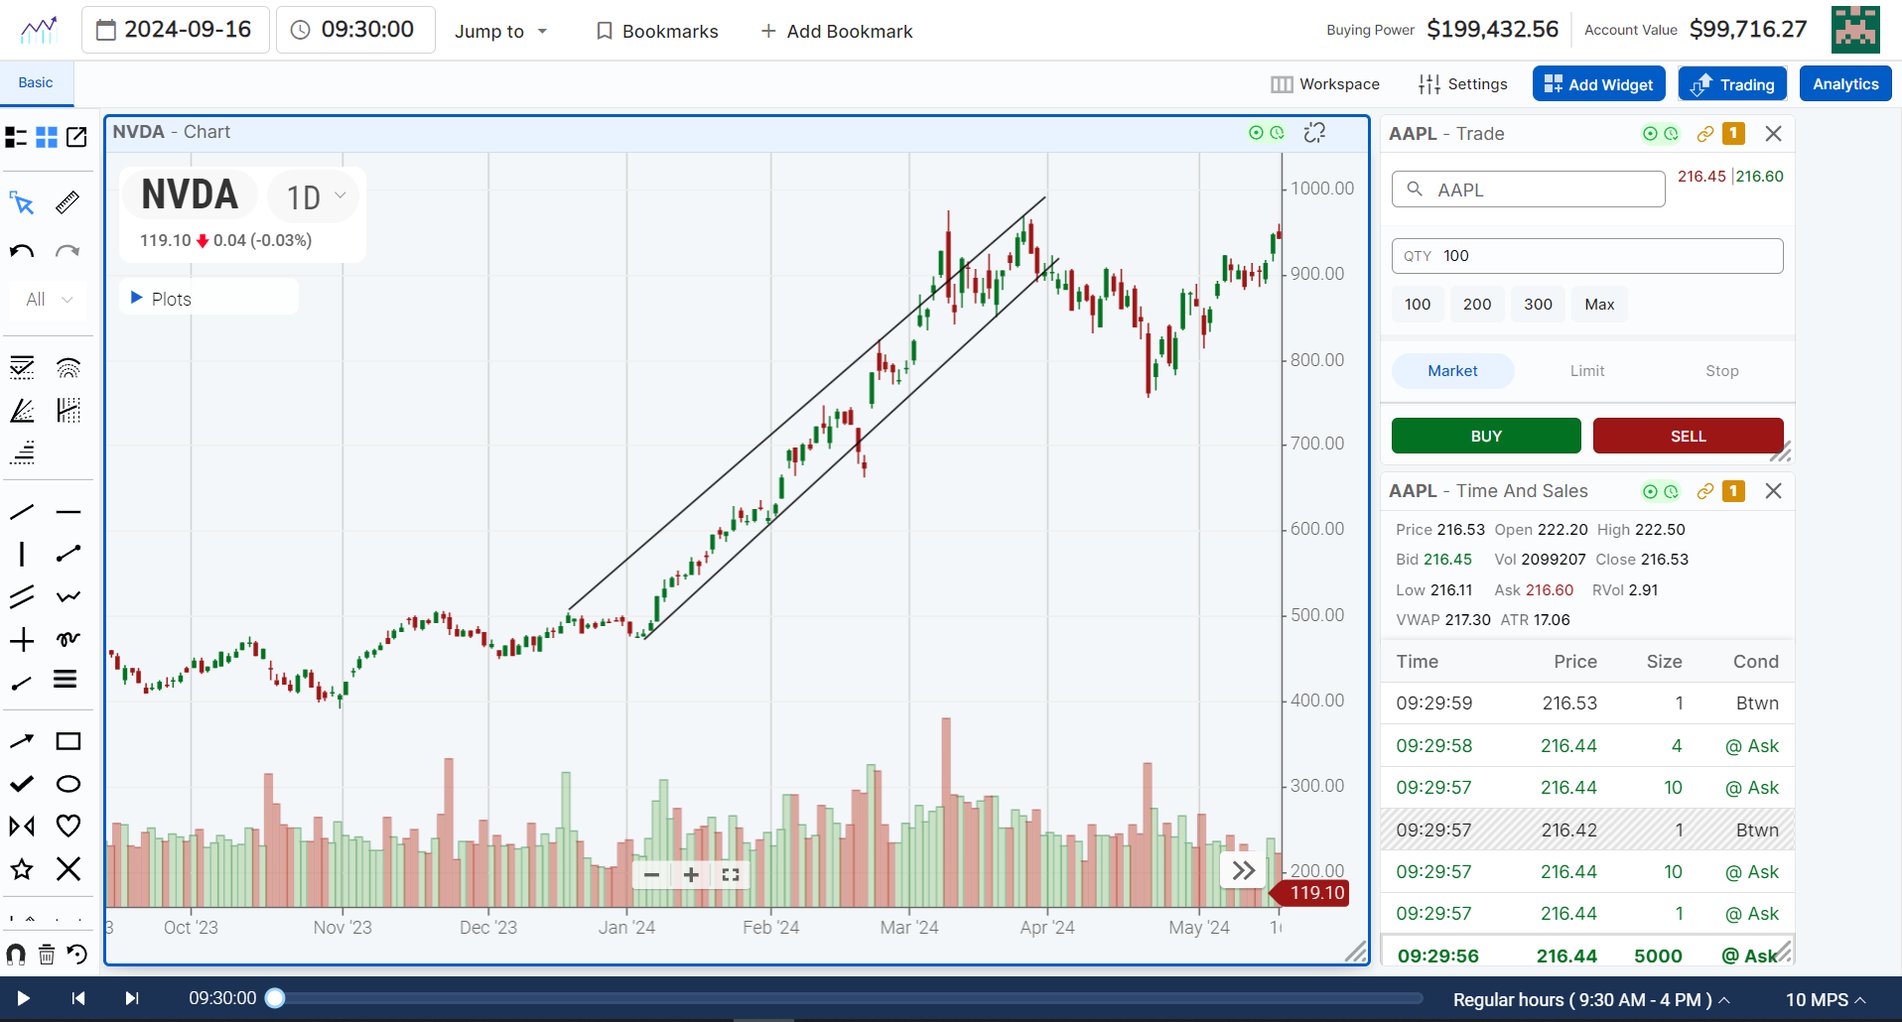Open the Bookmarks menu
The height and width of the screenshot is (1022, 1902).
[655, 31]
